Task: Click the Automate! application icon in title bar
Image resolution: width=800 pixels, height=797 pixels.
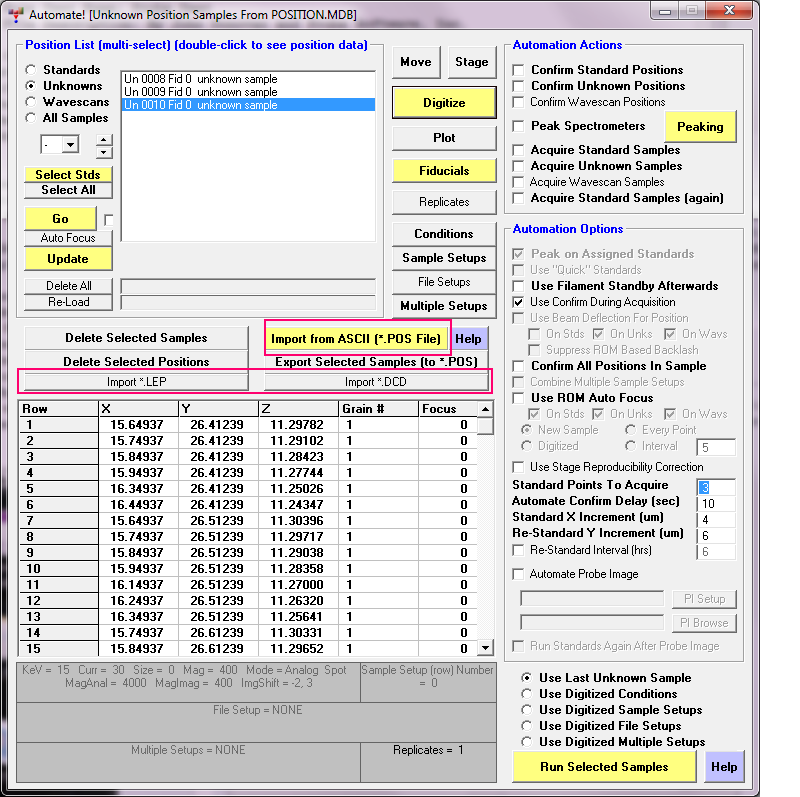Action: (x=14, y=14)
